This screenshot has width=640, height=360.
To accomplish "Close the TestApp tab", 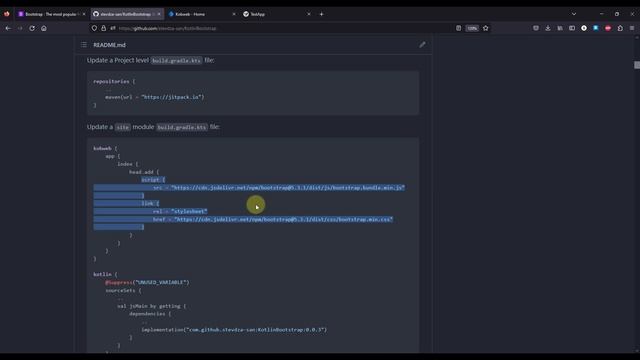I will click(x=309, y=14).
